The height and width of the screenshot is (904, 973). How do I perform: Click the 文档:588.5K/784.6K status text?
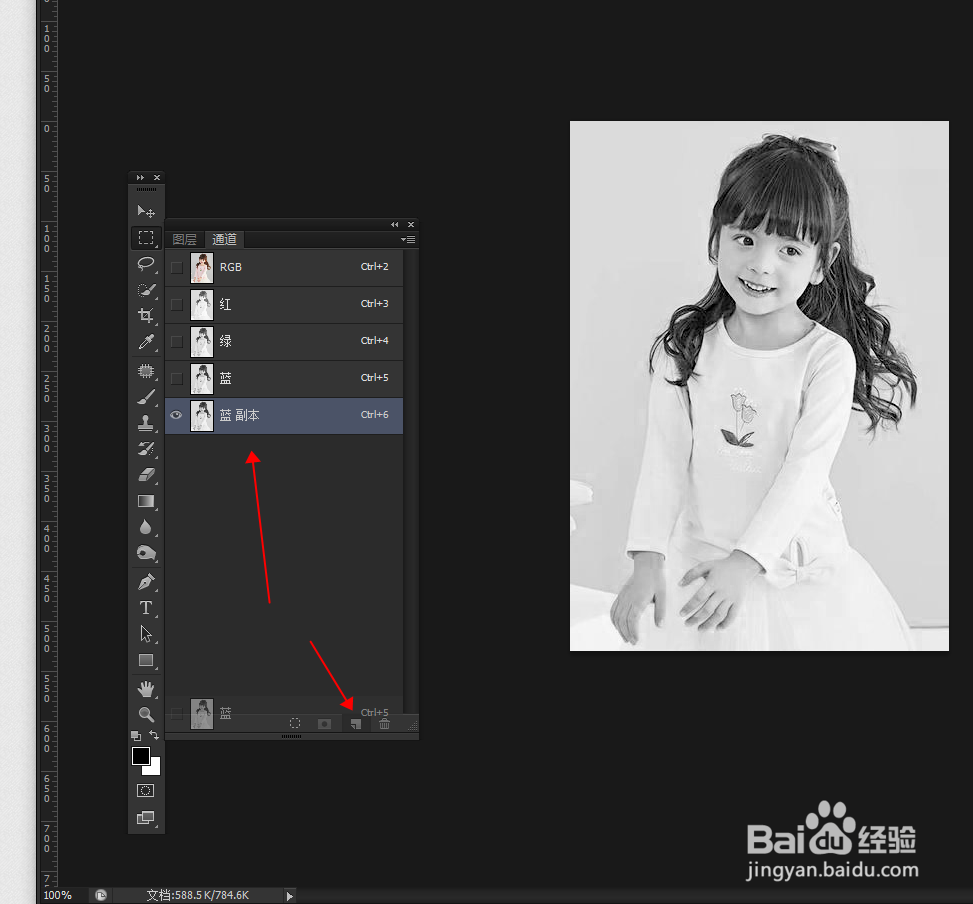[x=197, y=895]
